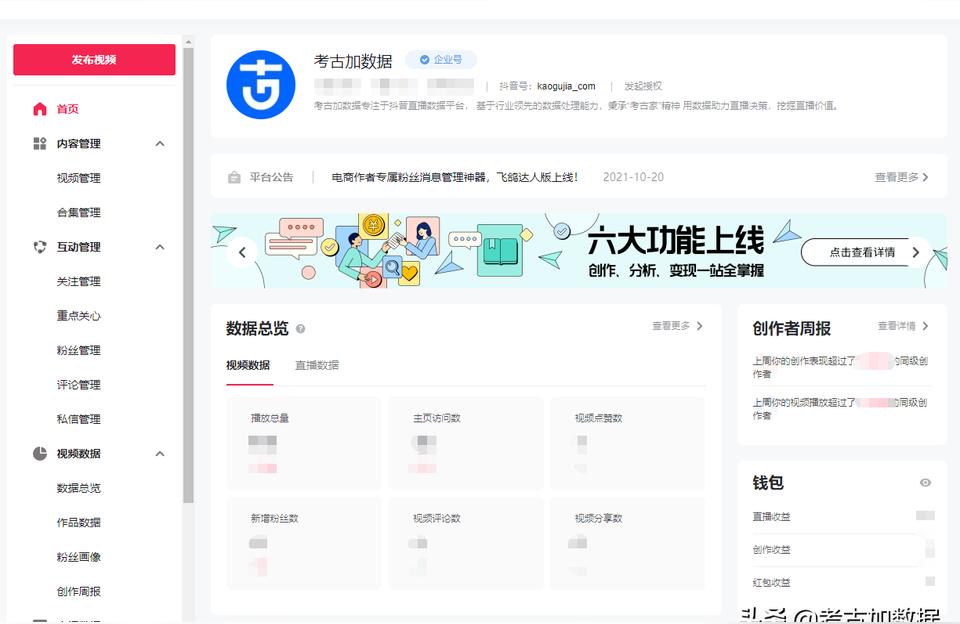Viewport: 960px width, 624px height.
Task: Click the 考古加数据 profile avatar
Action: [261, 85]
